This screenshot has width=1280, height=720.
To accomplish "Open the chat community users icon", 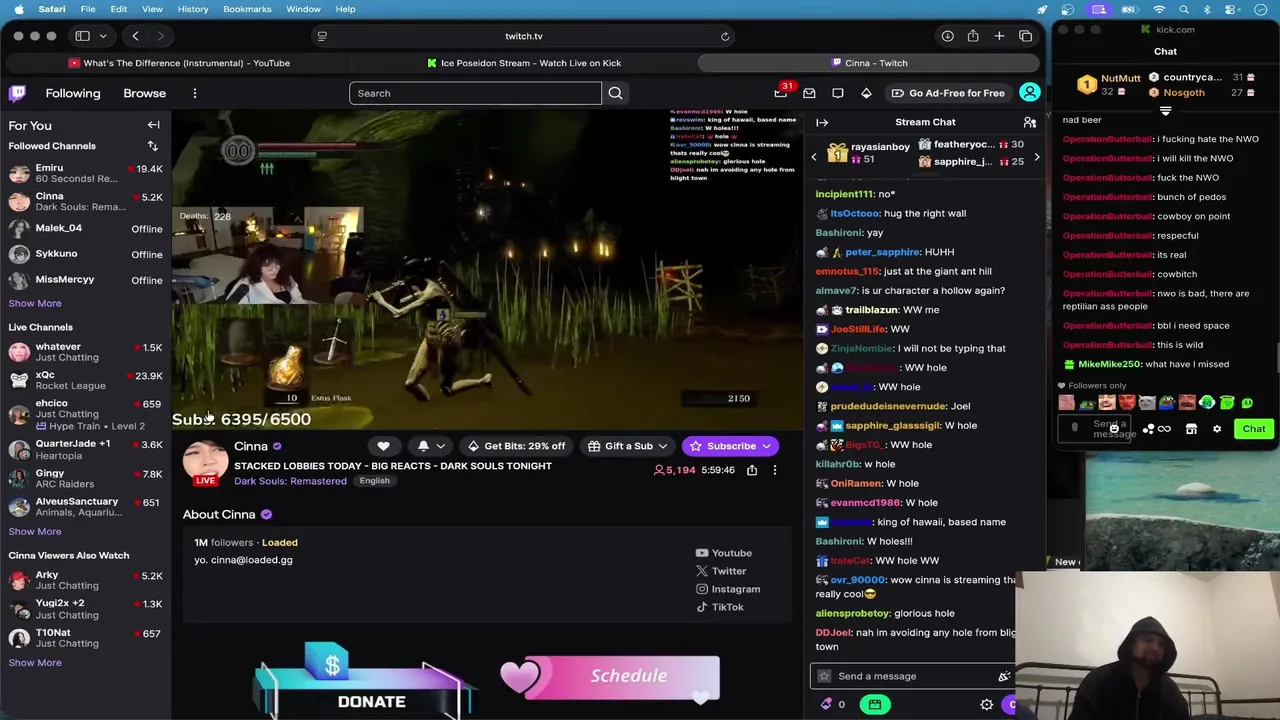I will pyautogui.click(x=1030, y=122).
